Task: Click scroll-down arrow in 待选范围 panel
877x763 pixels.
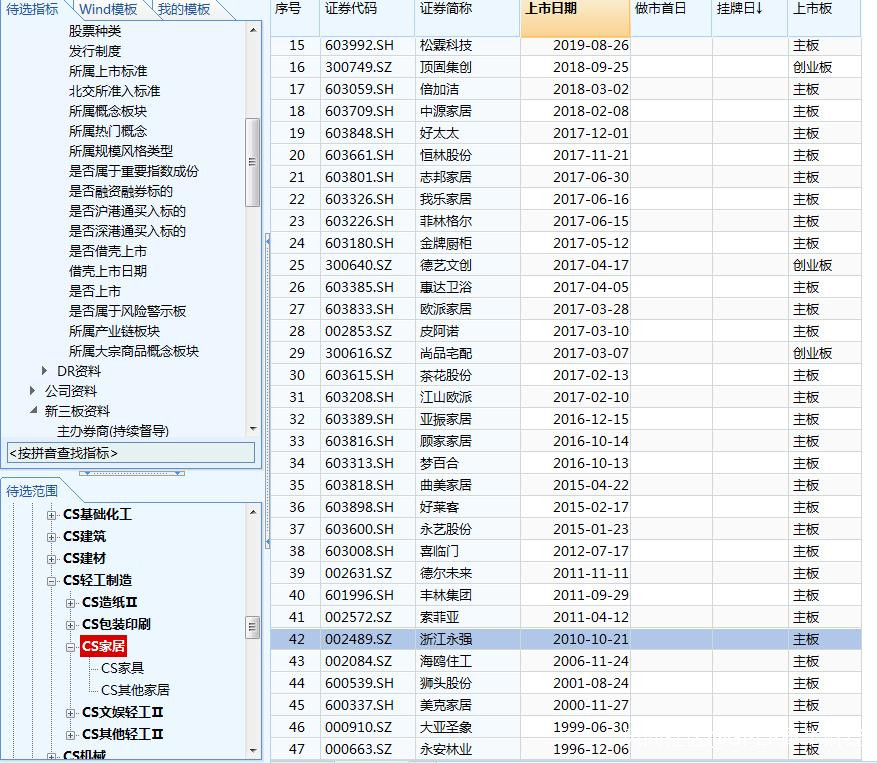Action: pyautogui.click(x=253, y=750)
